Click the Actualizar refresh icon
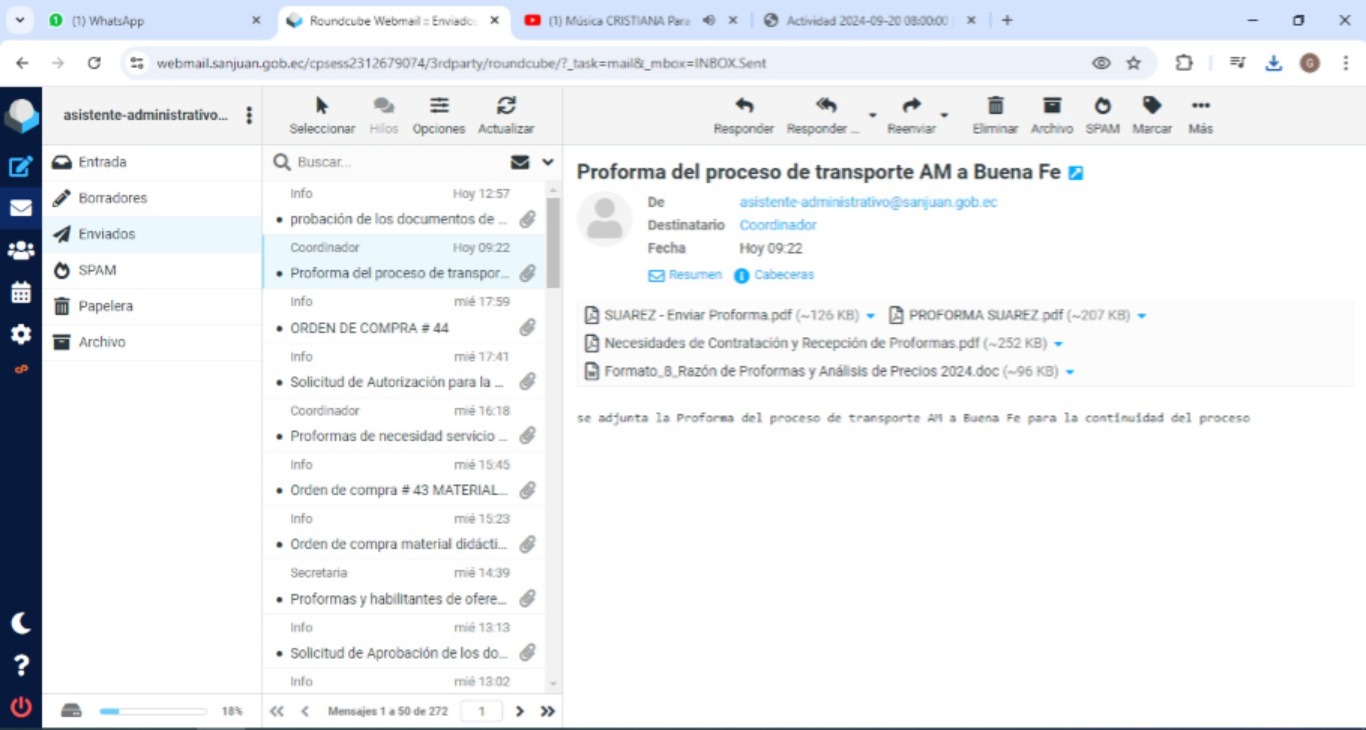 [x=506, y=114]
